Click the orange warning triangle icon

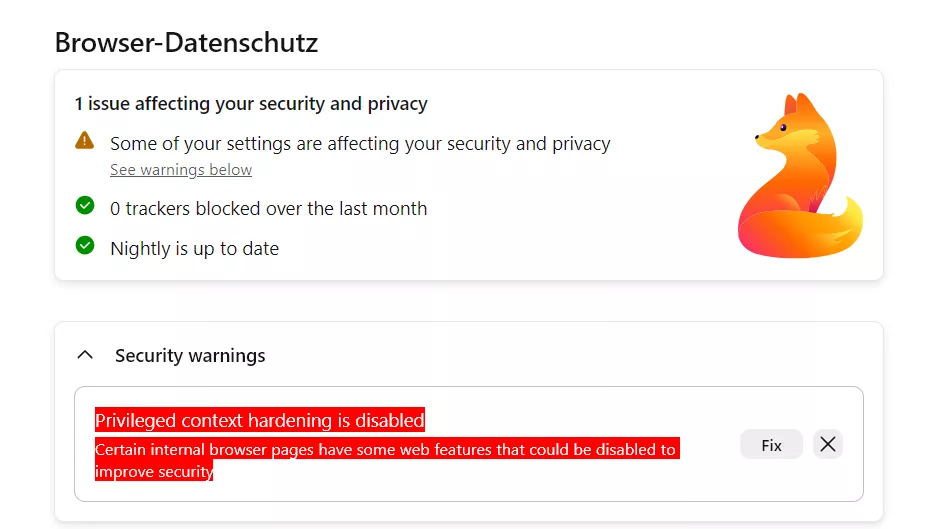point(85,140)
